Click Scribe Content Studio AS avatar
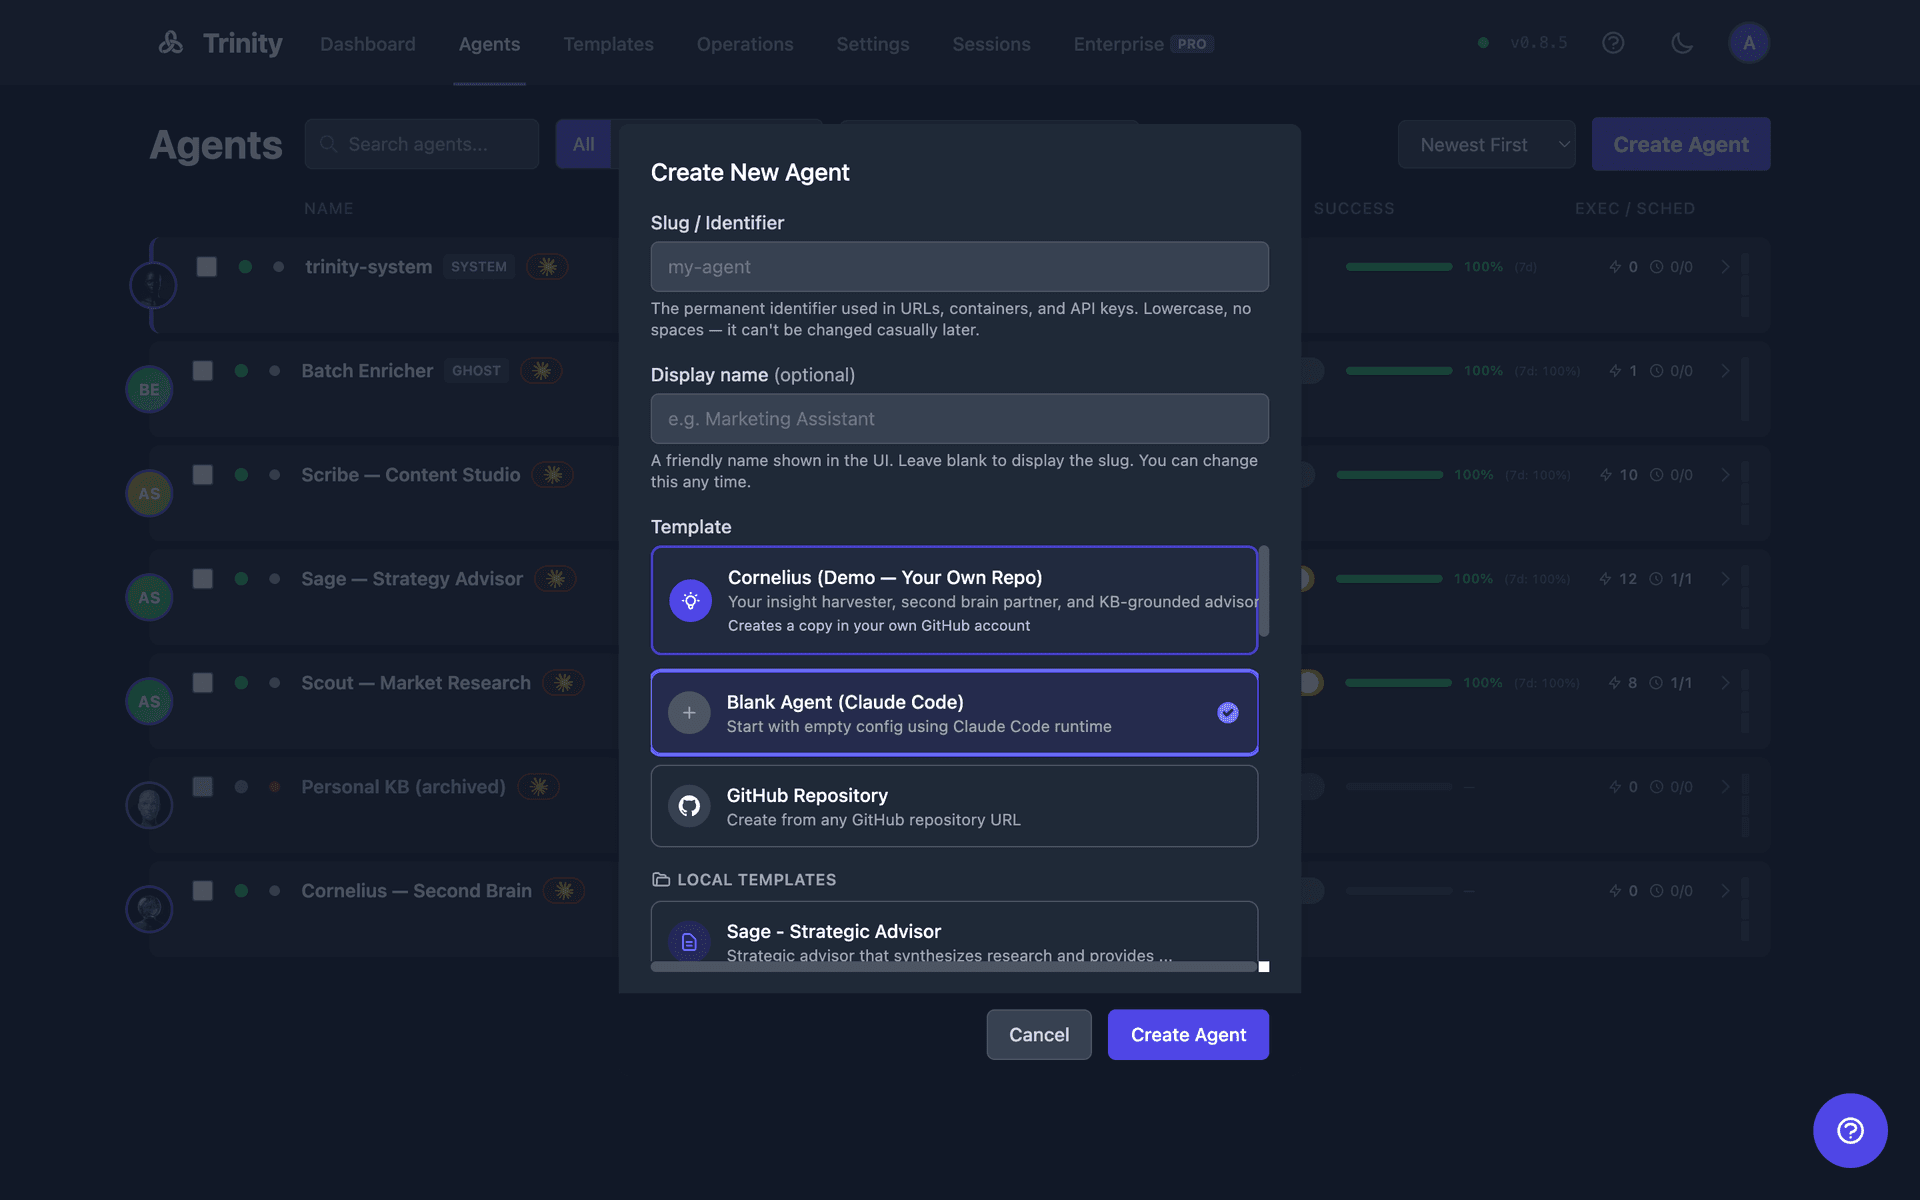Viewport: 1920px width, 1200px height. tap(149, 494)
